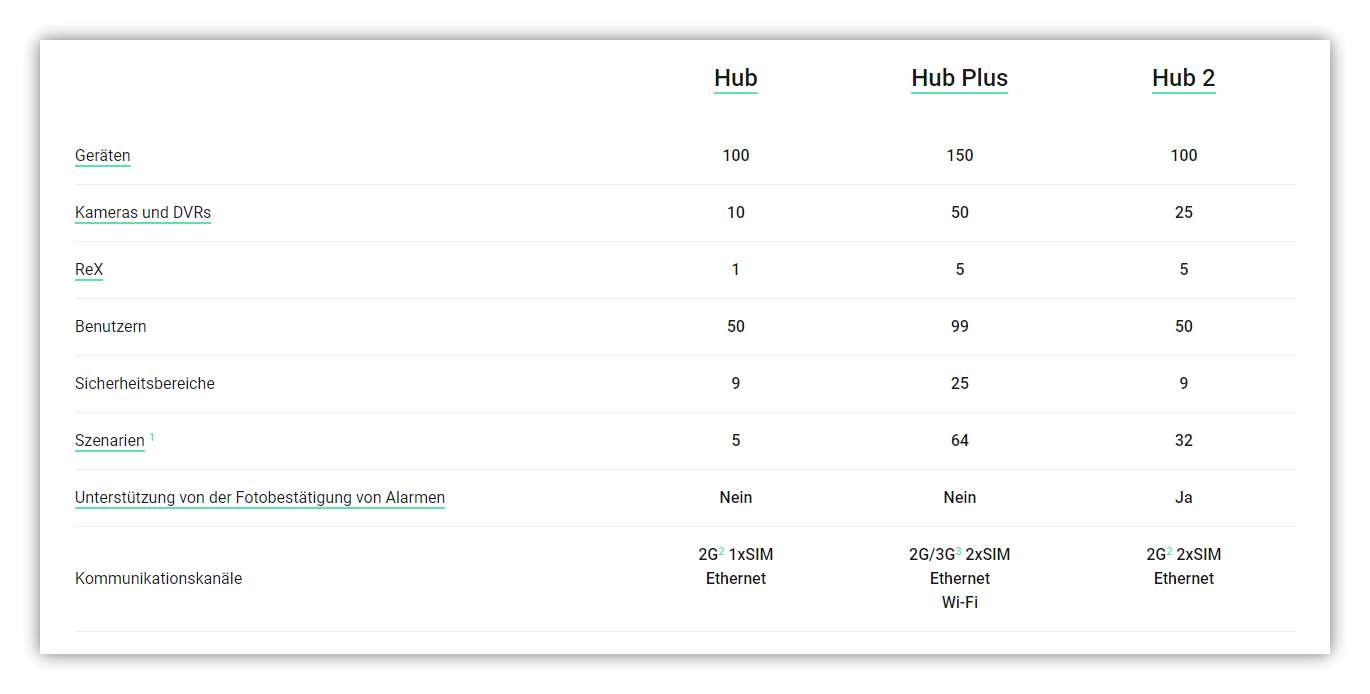The image size is (1370, 694).
Task: Click footnote 2 beside Hub 2's 2G
Action: [1169, 551]
